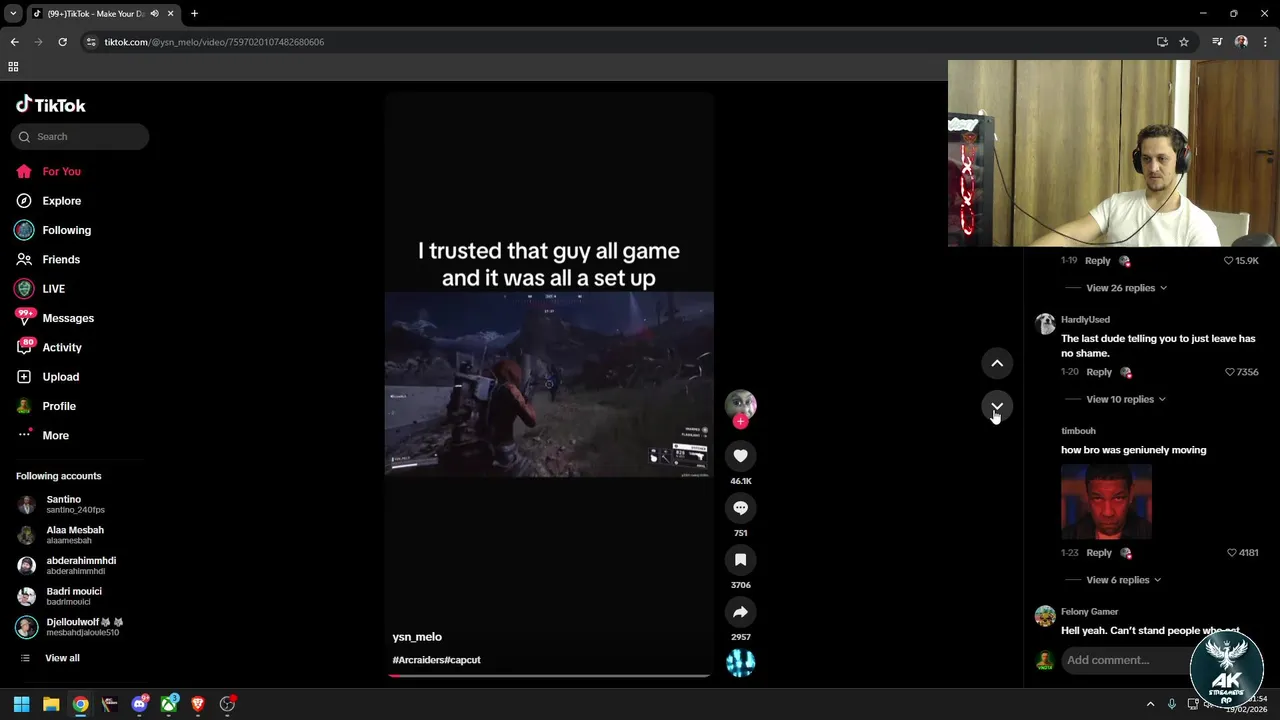The width and height of the screenshot is (1280, 720).
Task: Go to previous video with up arrow
Action: [x=997, y=363]
